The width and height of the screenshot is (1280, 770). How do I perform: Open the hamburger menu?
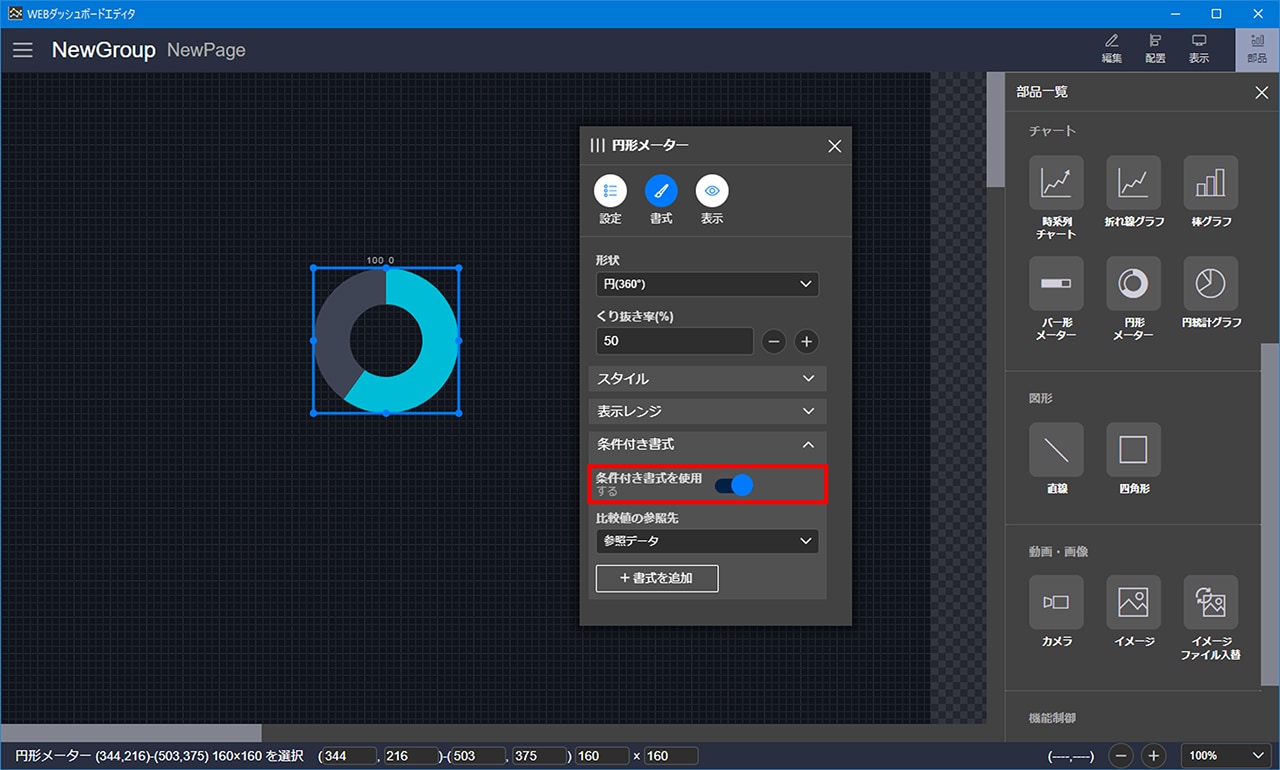[23, 50]
